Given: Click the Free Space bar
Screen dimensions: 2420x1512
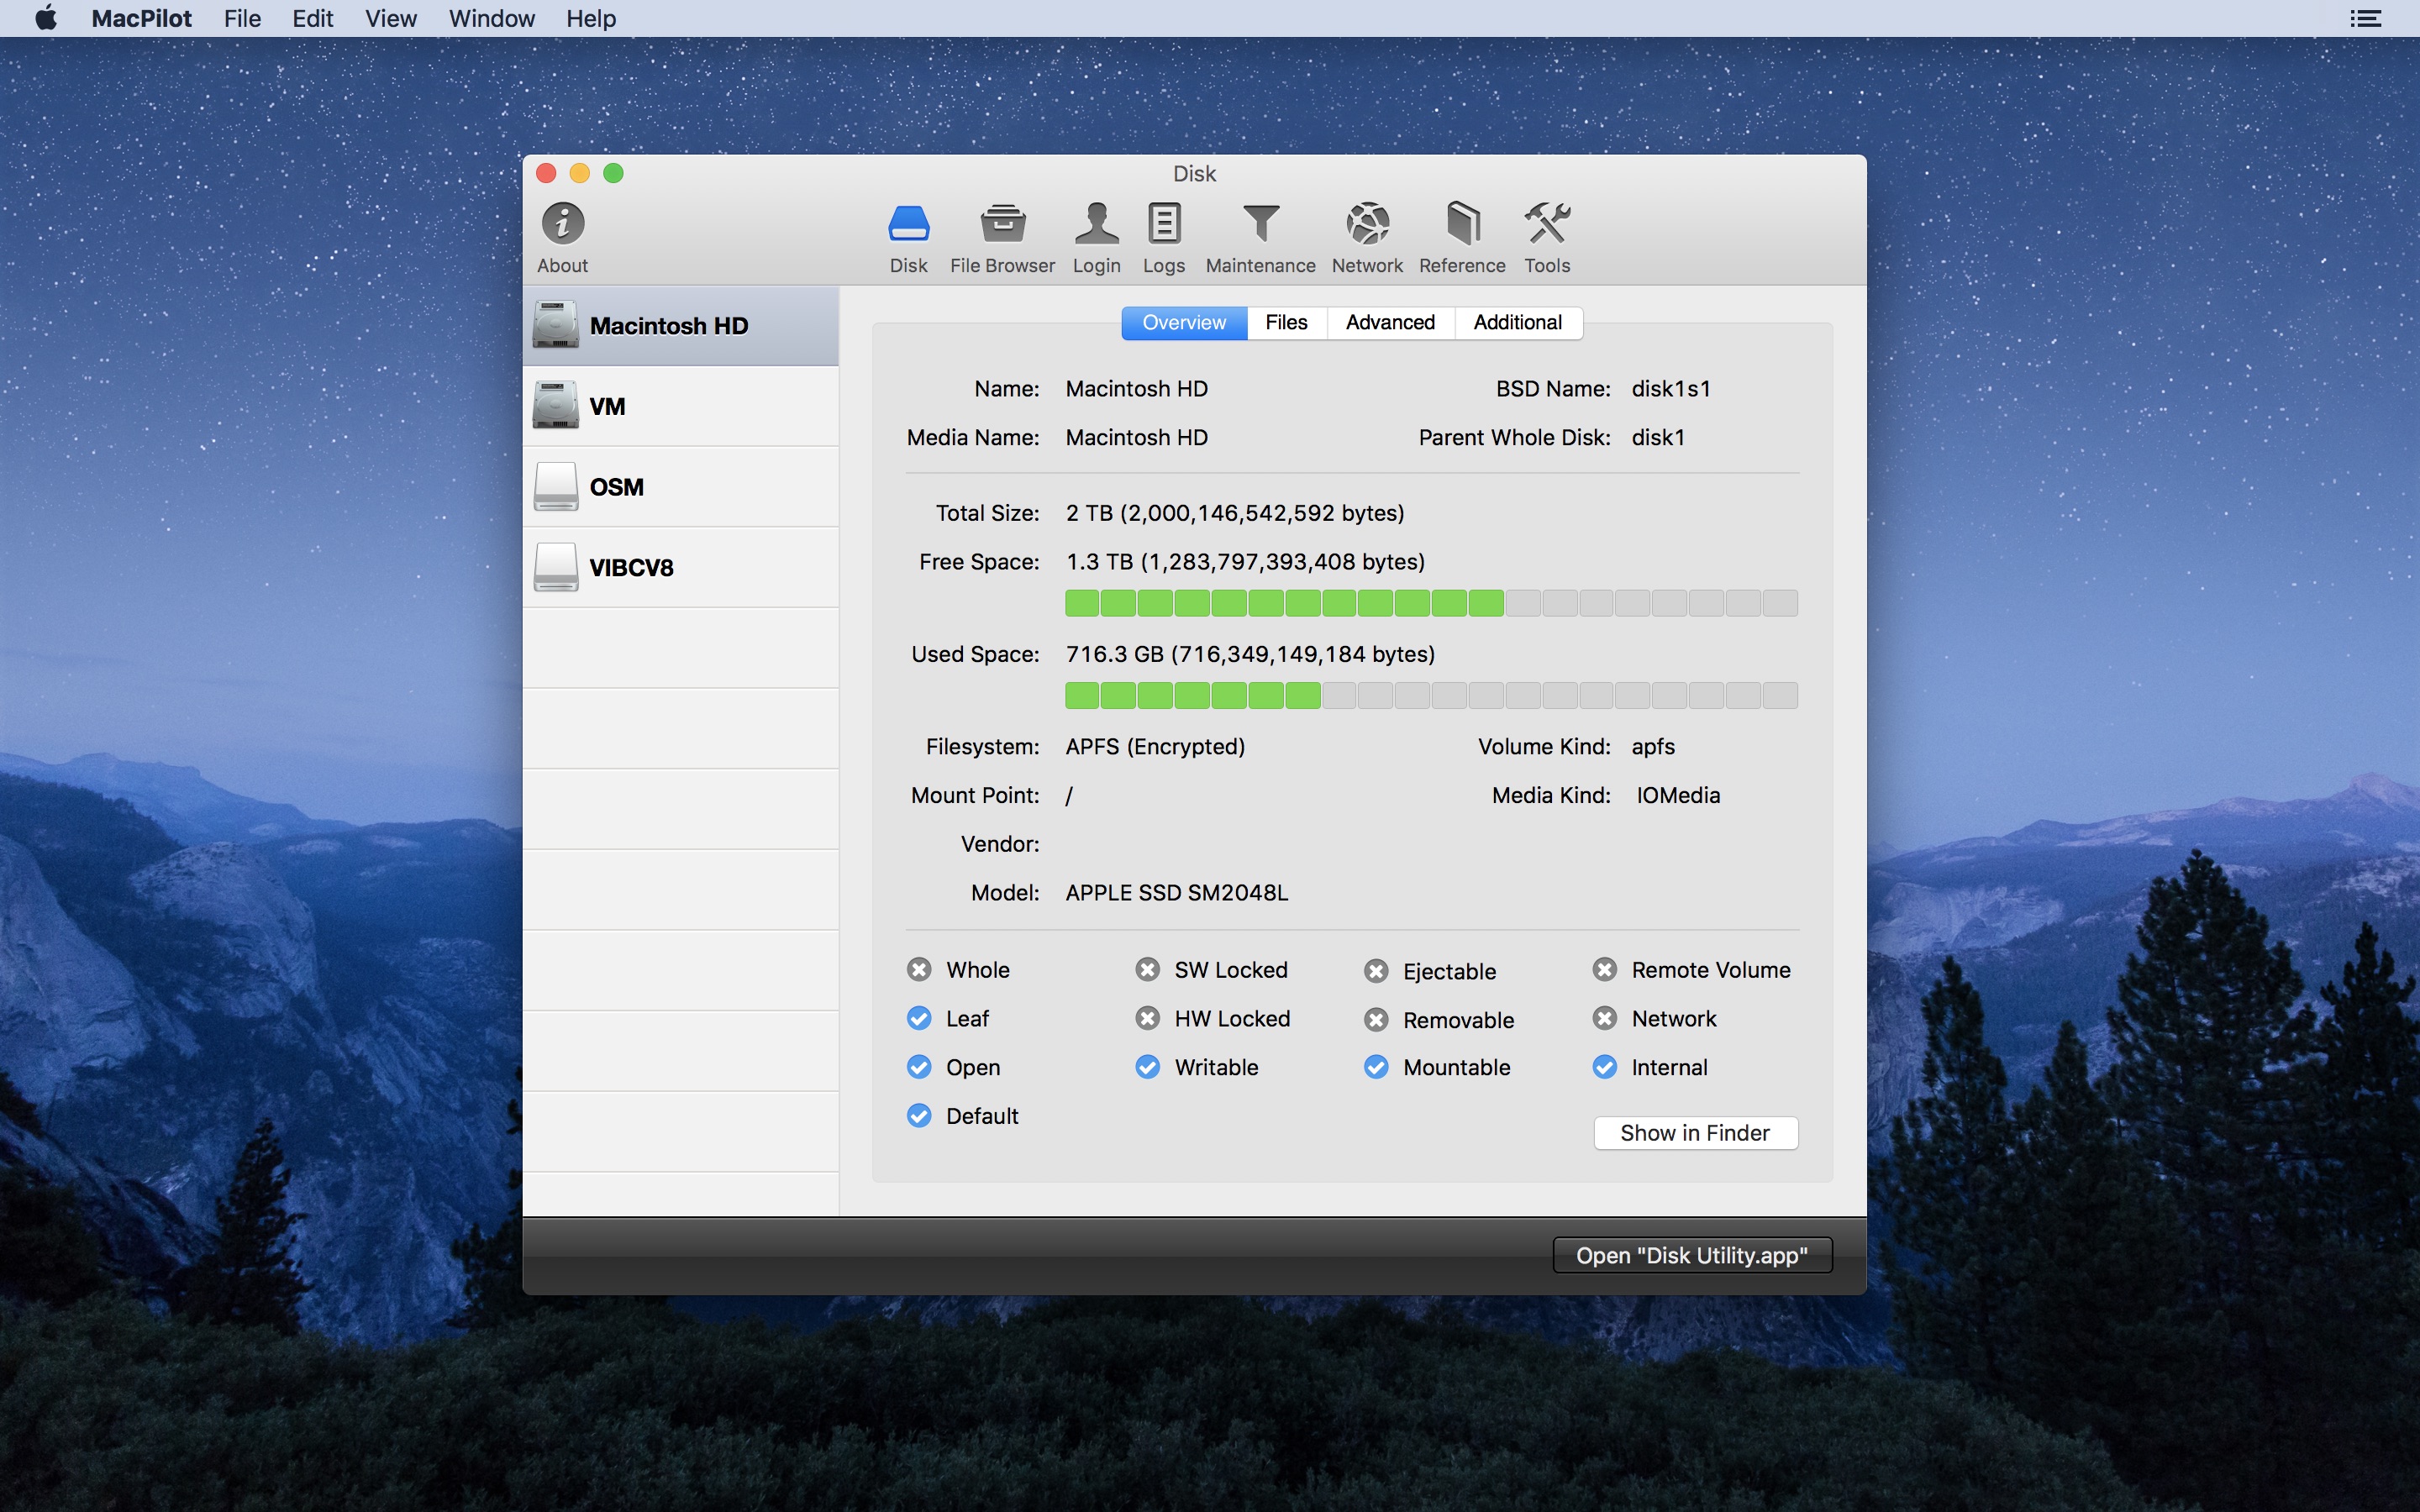Looking at the screenshot, I should (x=1431, y=603).
